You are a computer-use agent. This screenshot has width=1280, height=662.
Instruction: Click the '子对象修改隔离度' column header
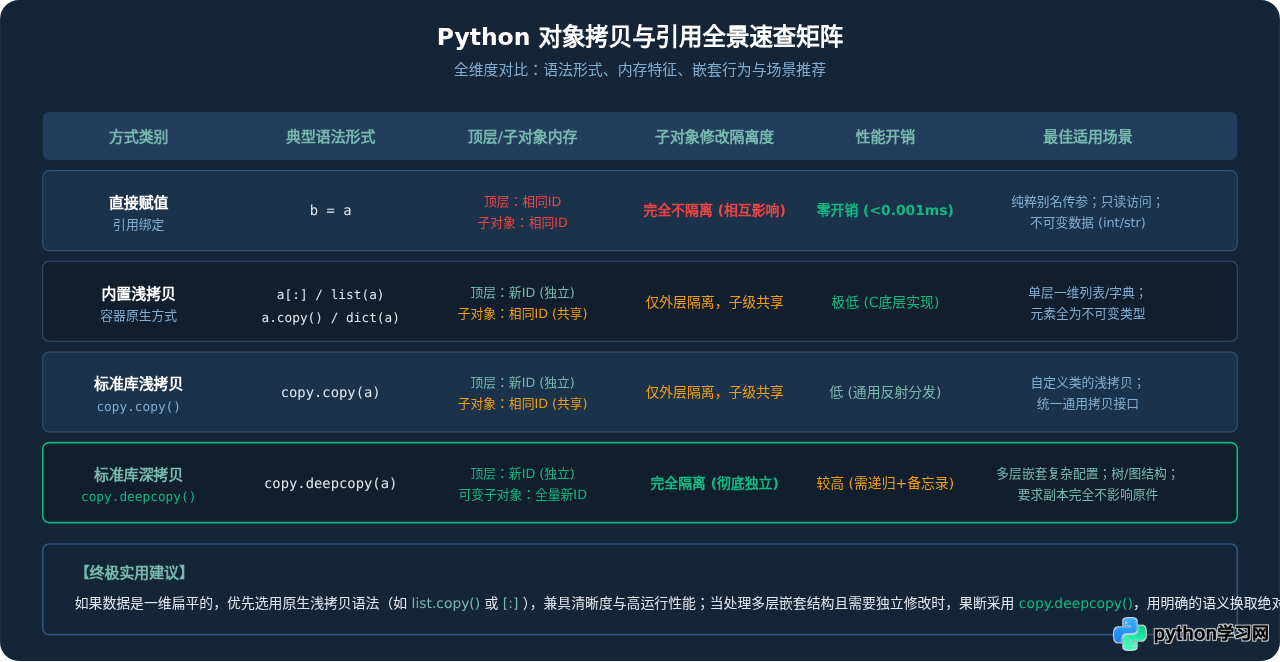[714, 137]
